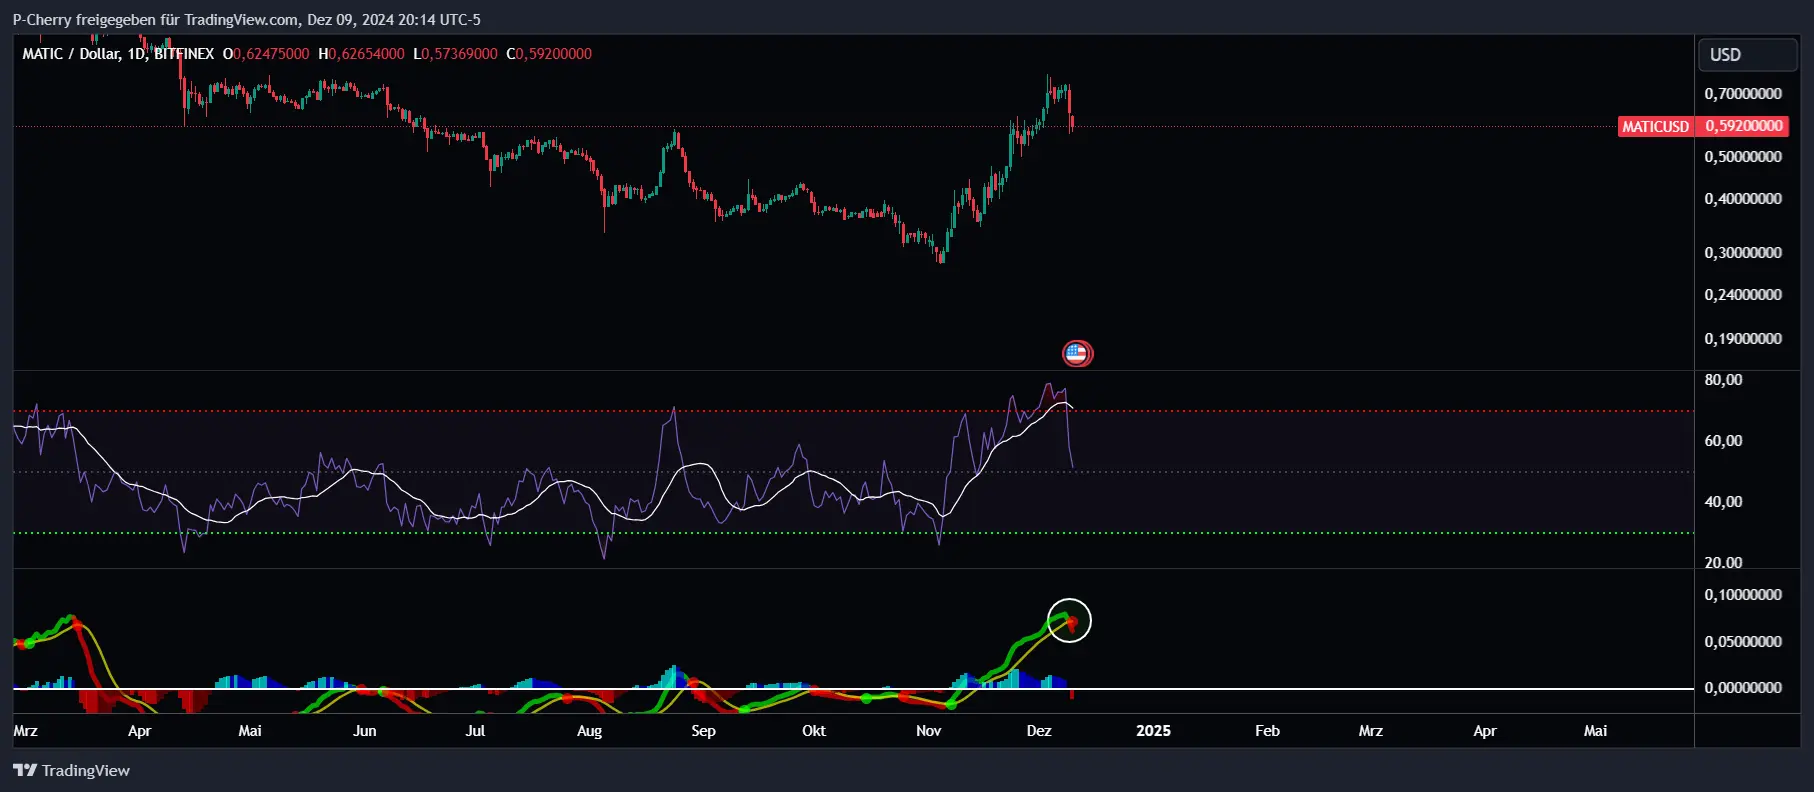Click the Nov label on time axis
Screen dimensions: 1814x792
point(929,731)
